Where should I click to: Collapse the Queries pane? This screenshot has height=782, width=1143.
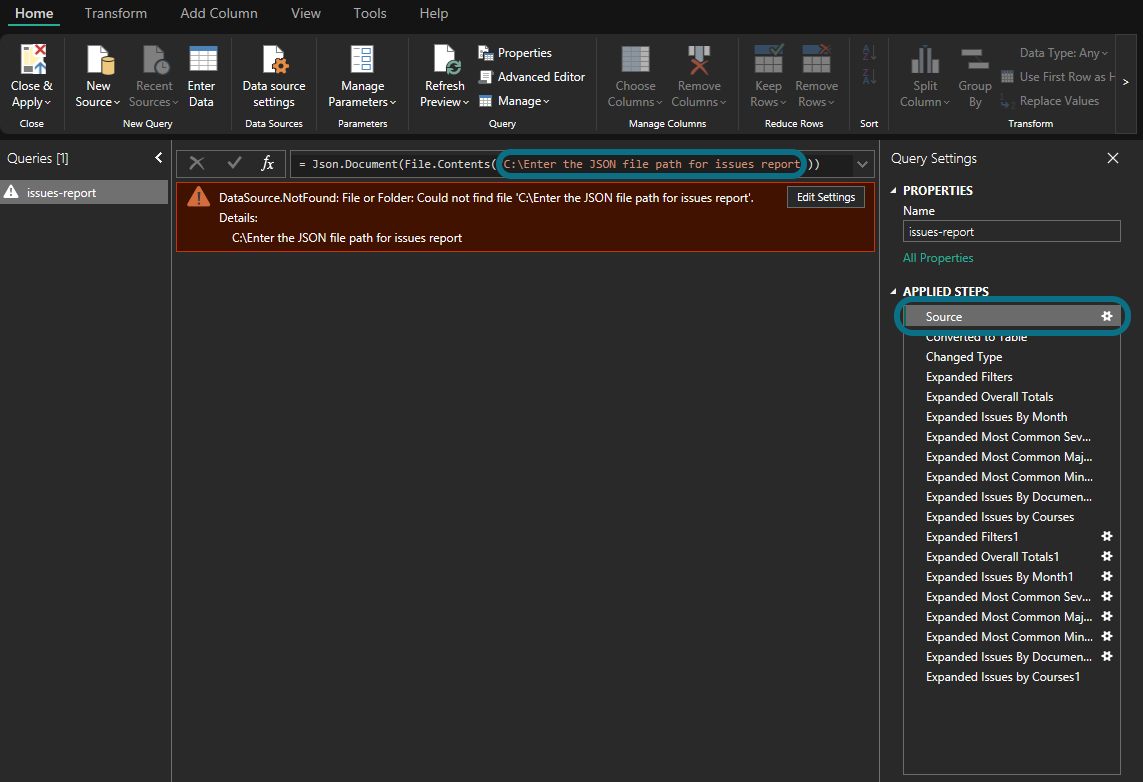[x=158, y=157]
